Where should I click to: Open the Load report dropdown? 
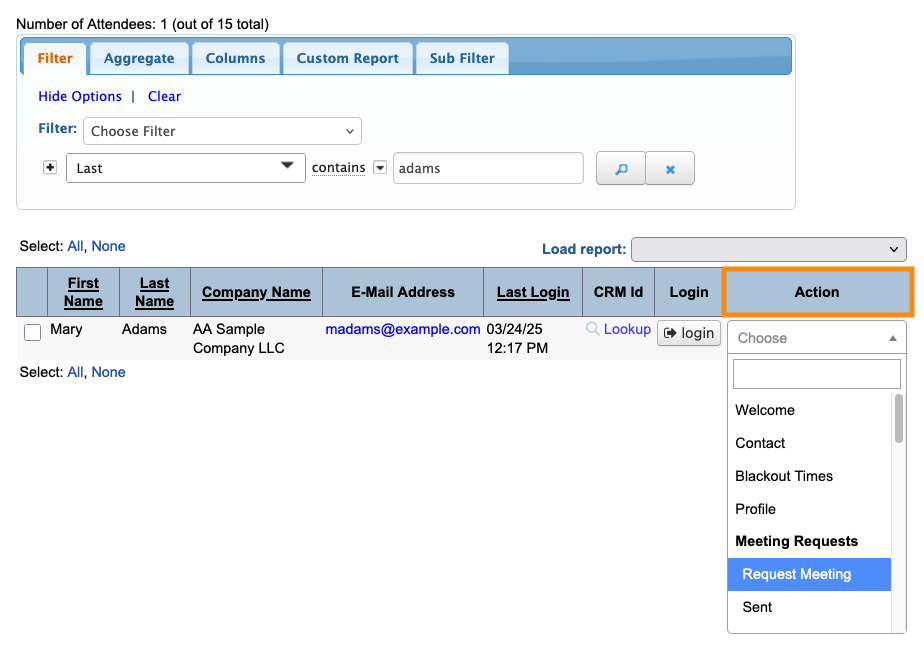[x=768, y=249]
